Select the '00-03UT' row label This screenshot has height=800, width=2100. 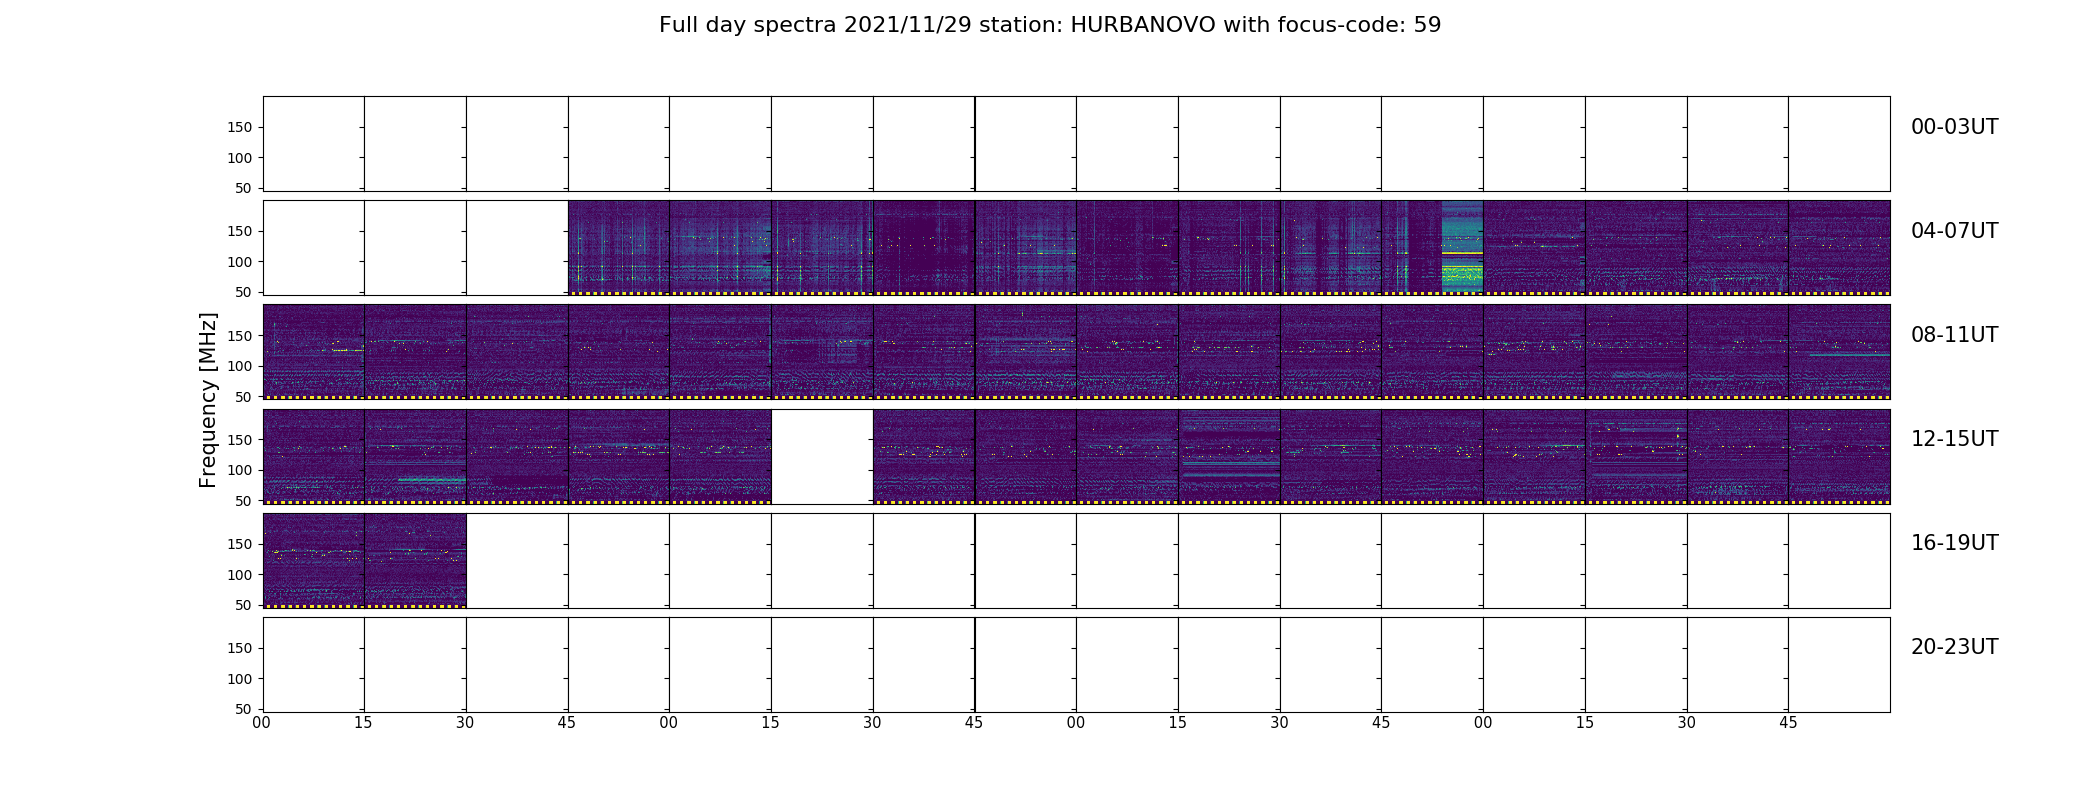[x=1954, y=127]
